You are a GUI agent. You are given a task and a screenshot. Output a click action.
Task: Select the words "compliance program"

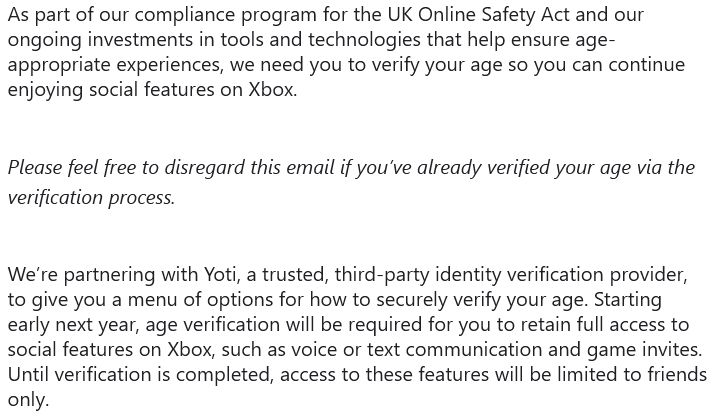(x=225, y=16)
